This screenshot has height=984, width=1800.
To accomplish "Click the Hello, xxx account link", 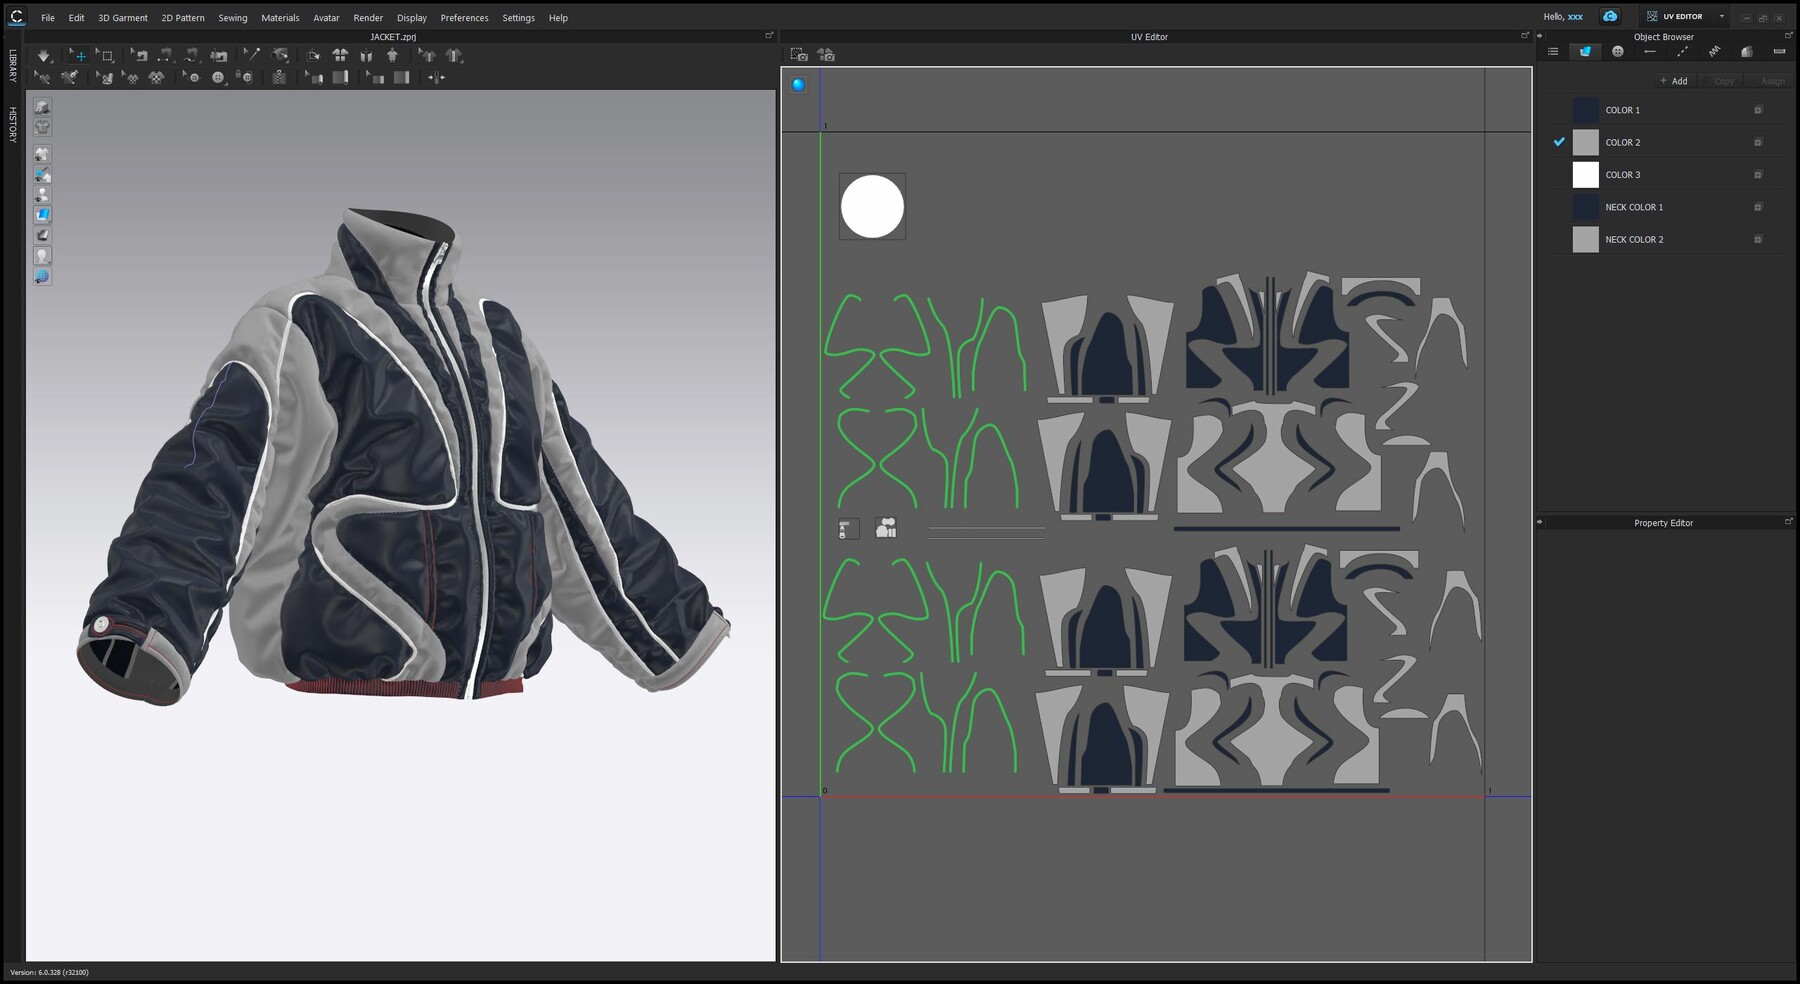I will [x=1565, y=16].
